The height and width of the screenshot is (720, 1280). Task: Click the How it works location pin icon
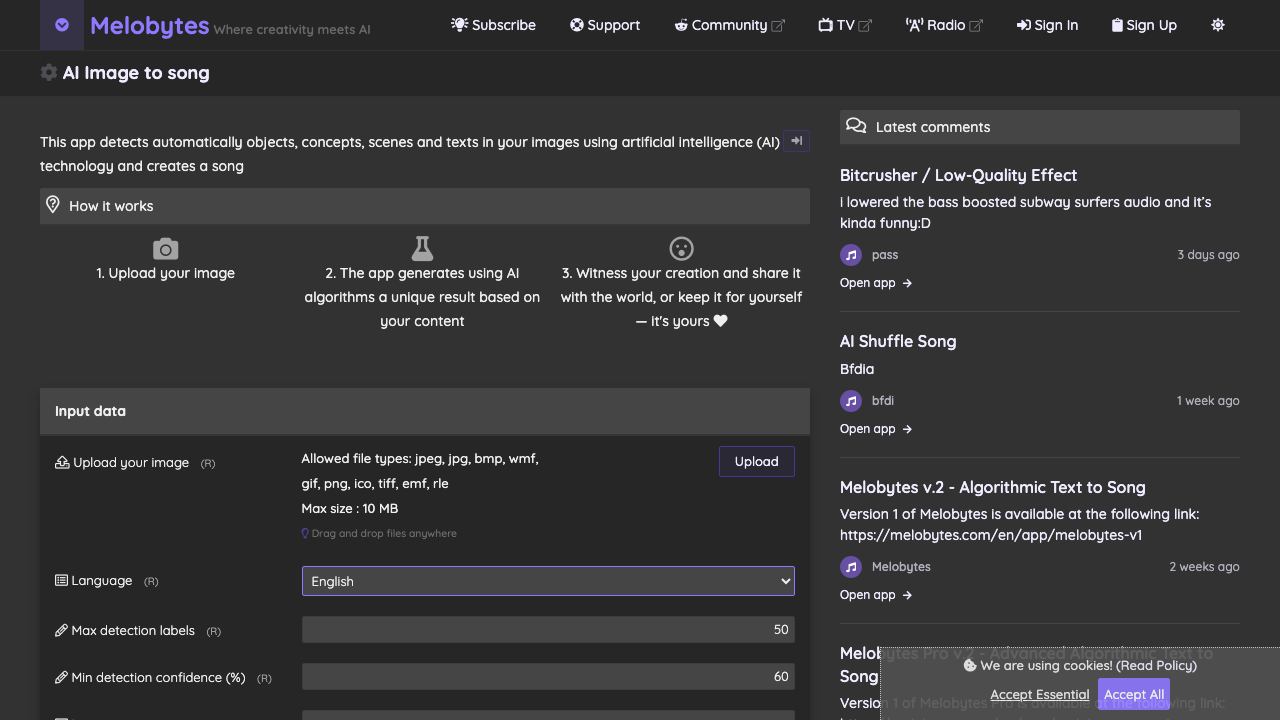pyautogui.click(x=53, y=205)
